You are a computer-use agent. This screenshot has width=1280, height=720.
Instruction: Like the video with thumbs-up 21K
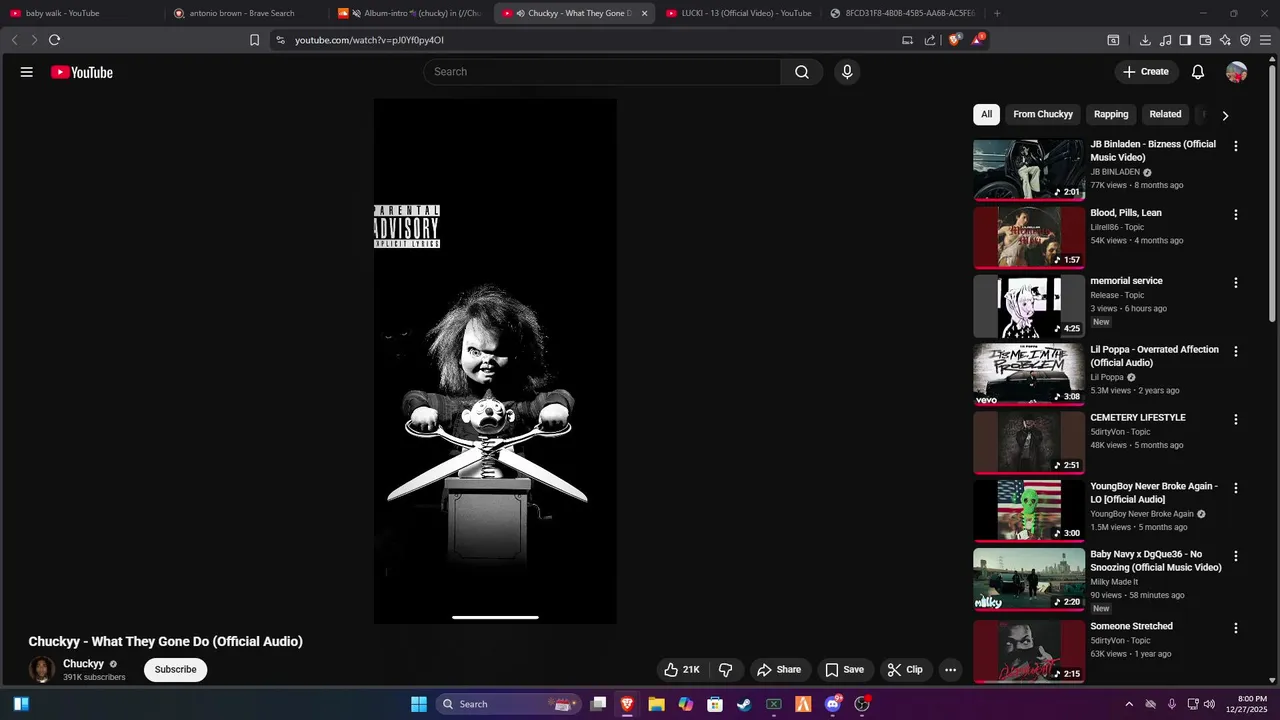[x=682, y=670]
